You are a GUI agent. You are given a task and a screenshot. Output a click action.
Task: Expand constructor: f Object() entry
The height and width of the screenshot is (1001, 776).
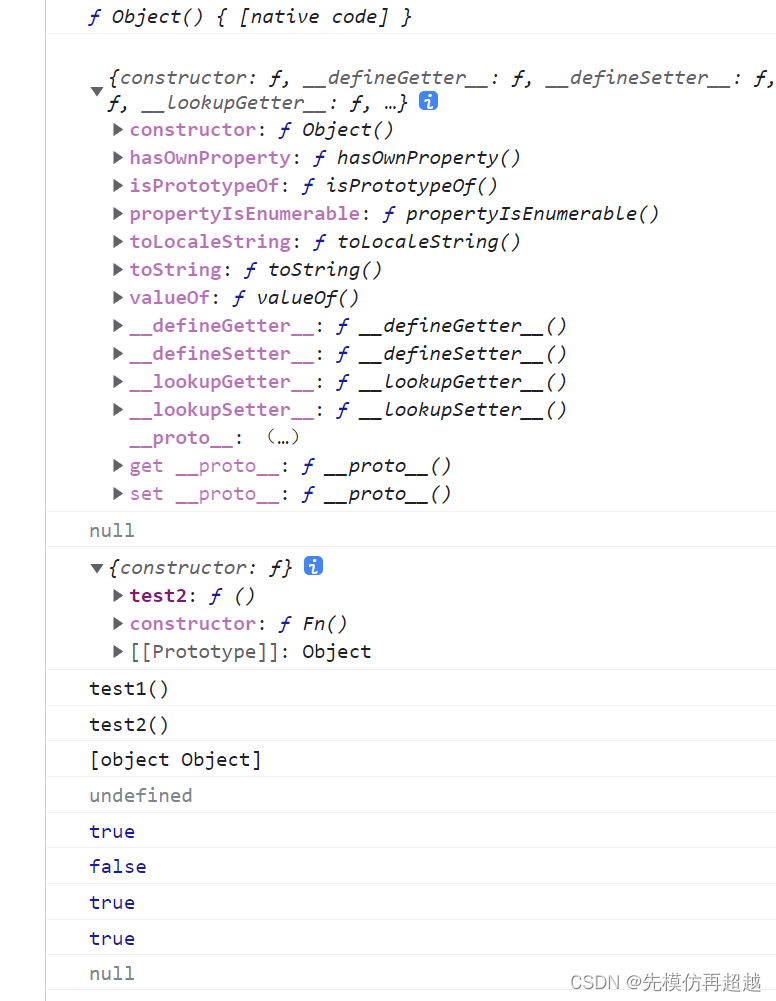[x=117, y=130]
